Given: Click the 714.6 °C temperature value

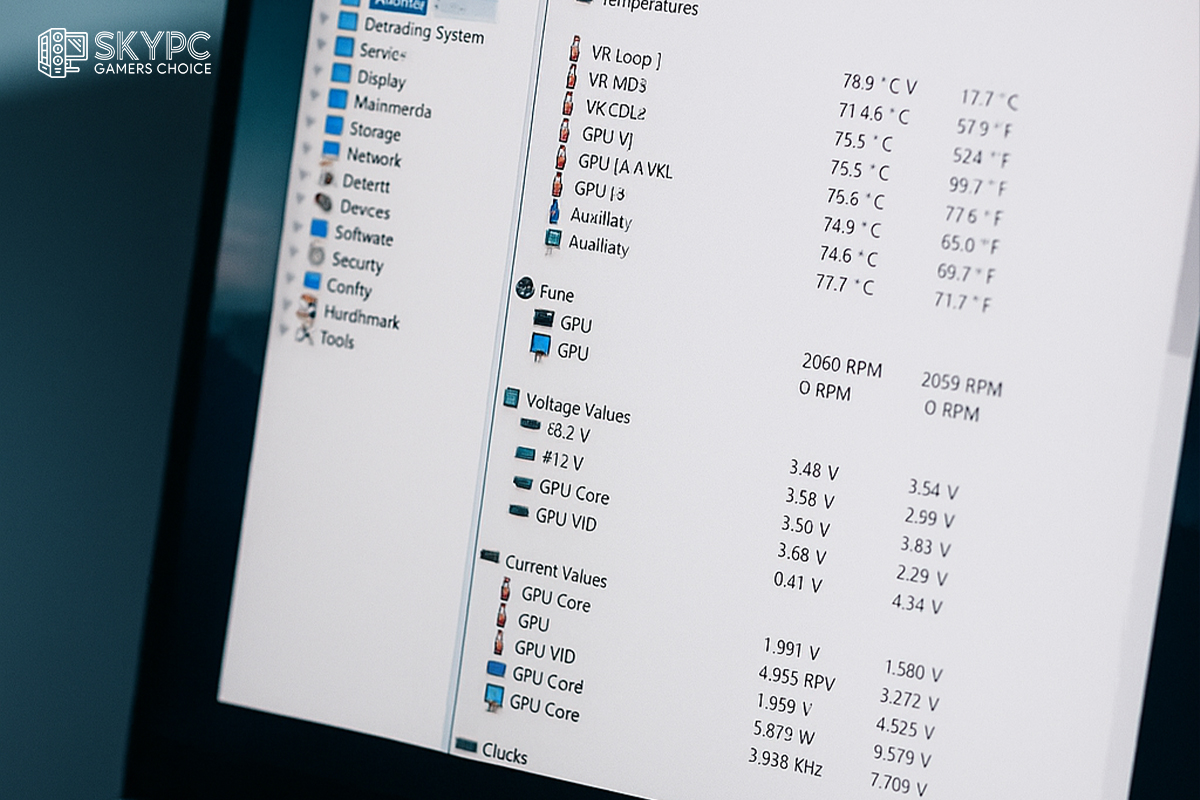Looking at the screenshot, I should (x=874, y=112).
